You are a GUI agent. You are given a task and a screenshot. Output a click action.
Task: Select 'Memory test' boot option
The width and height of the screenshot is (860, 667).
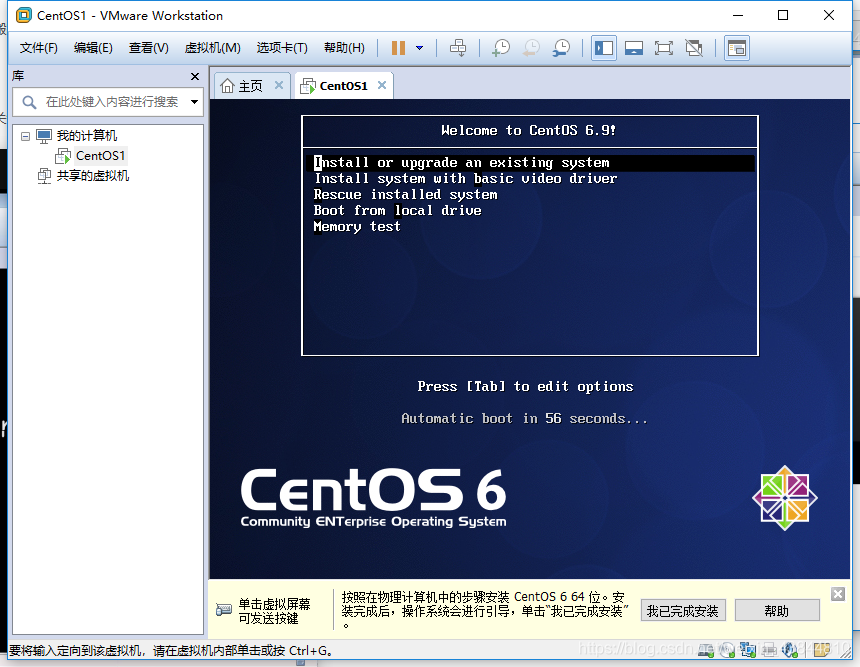point(357,226)
